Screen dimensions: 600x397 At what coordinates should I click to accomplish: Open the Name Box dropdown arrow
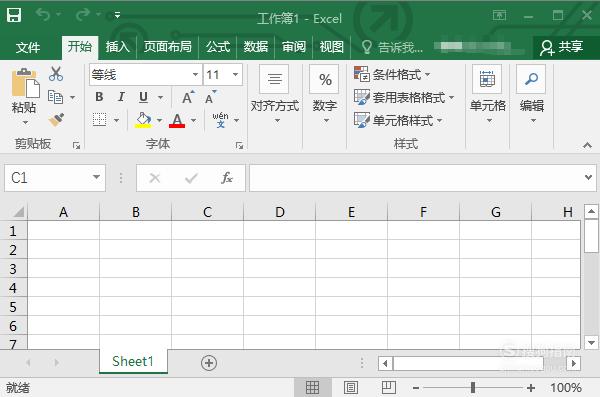tap(96, 177)
